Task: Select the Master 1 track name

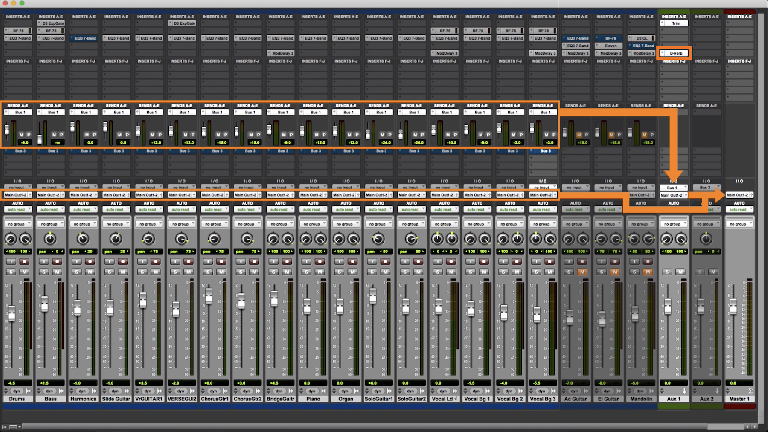Action: (x=740, y=399)
